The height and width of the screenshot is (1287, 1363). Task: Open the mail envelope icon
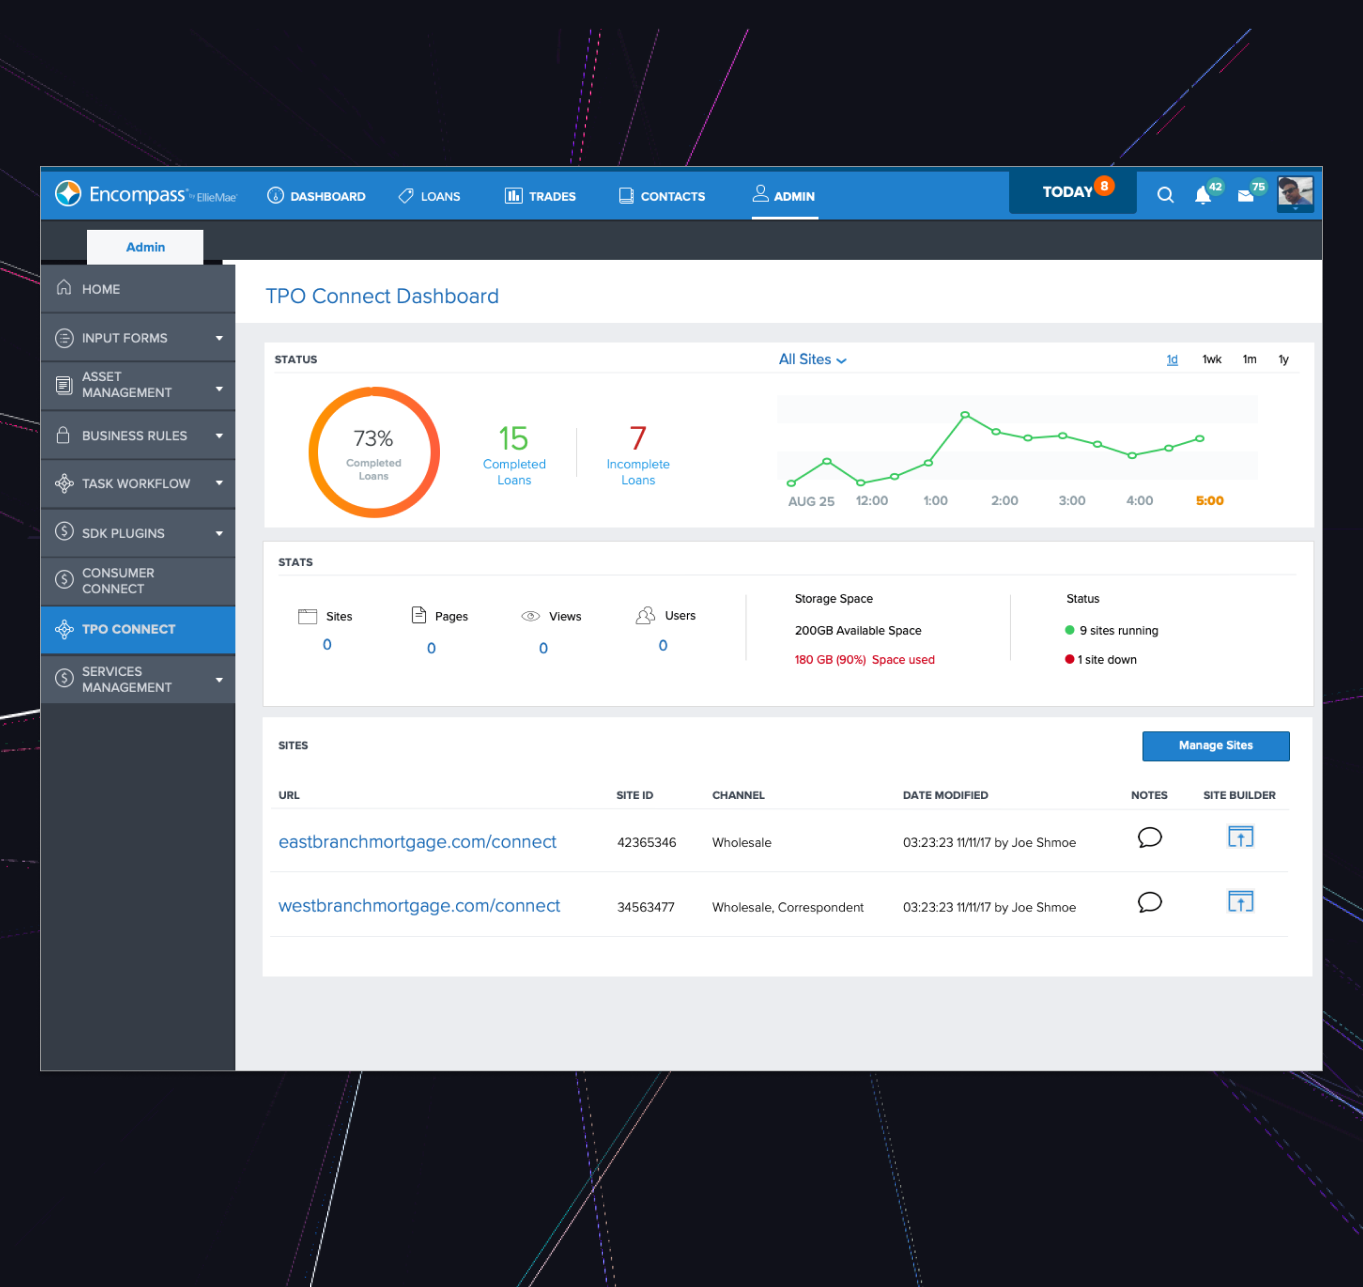tap(1246, 195)
